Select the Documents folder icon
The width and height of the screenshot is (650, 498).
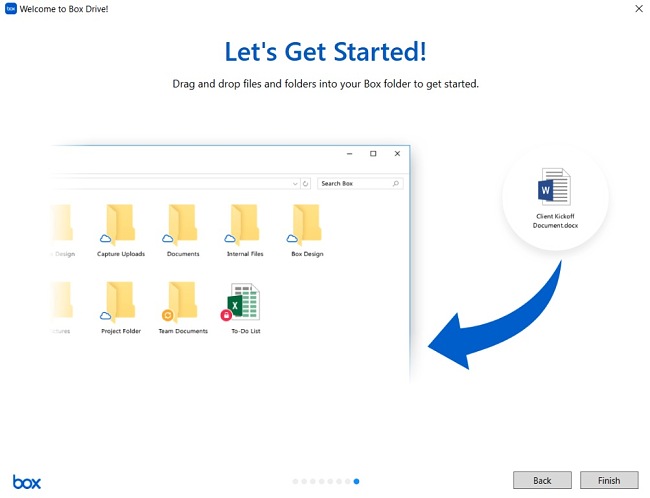click(183, 224)
